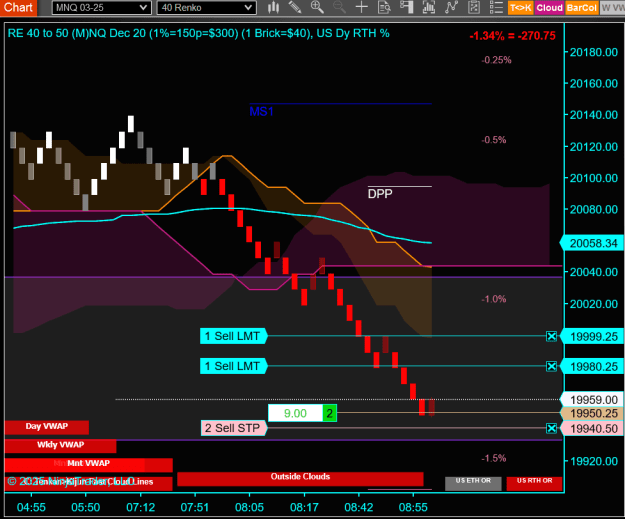The height and width of the screenshot is (519, 625).
Task: Click the 19980.25 price axis marker
Action: click(x=592, y=366)
